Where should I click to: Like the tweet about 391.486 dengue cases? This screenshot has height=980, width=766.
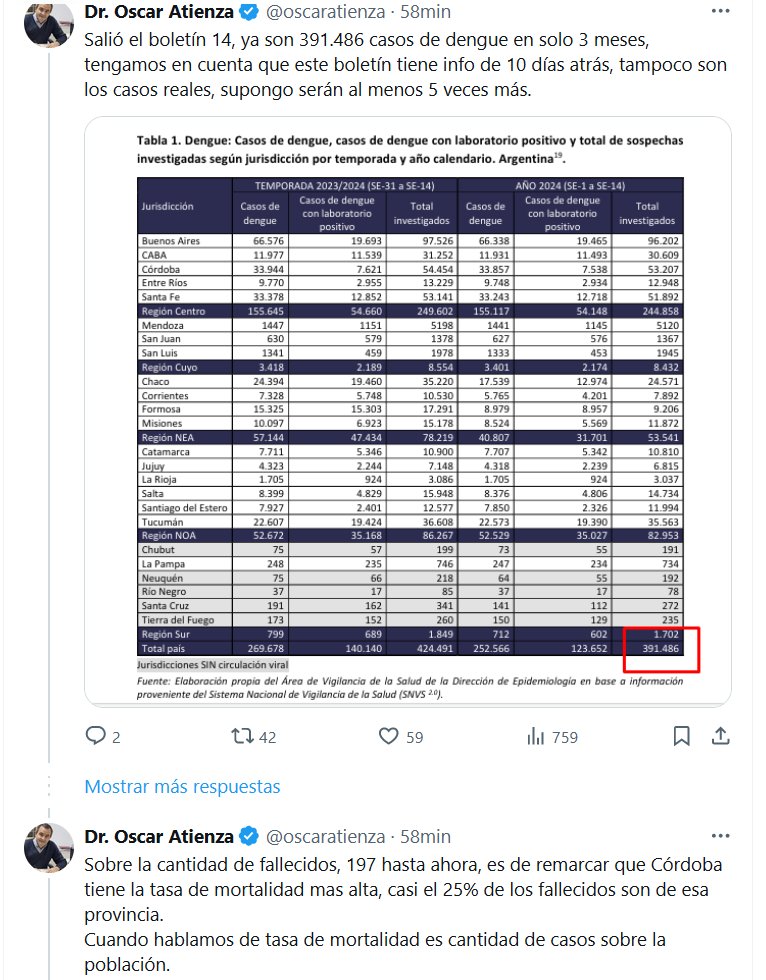point(389,737)
